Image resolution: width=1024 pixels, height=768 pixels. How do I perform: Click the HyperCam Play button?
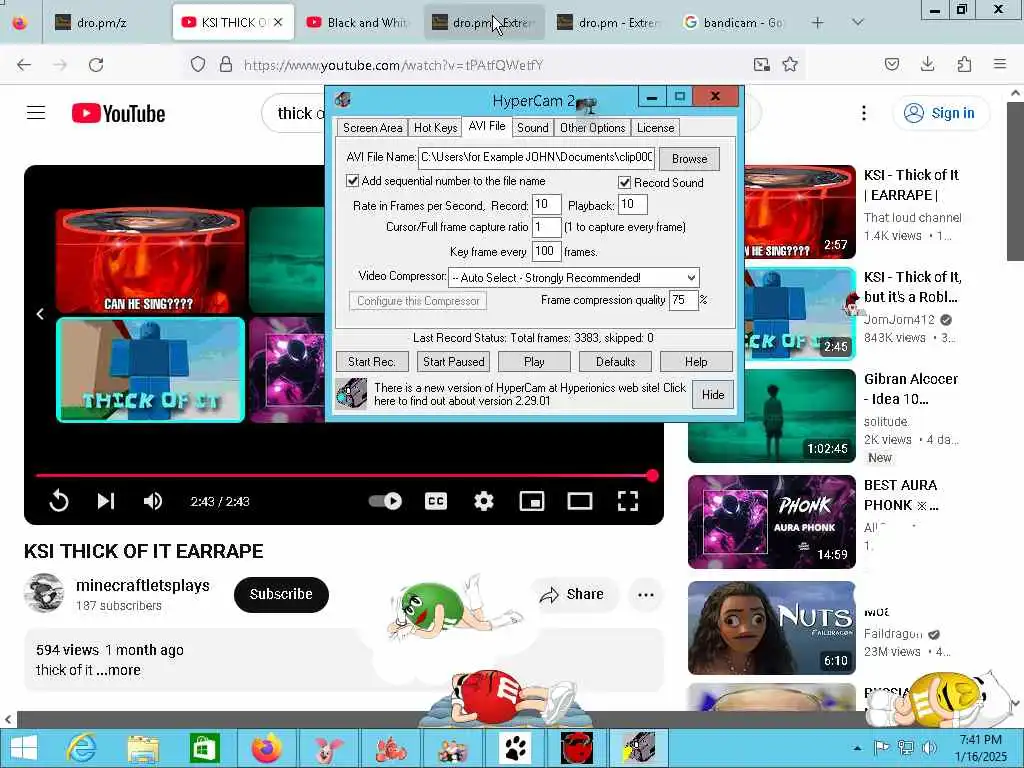coord(534,362)
